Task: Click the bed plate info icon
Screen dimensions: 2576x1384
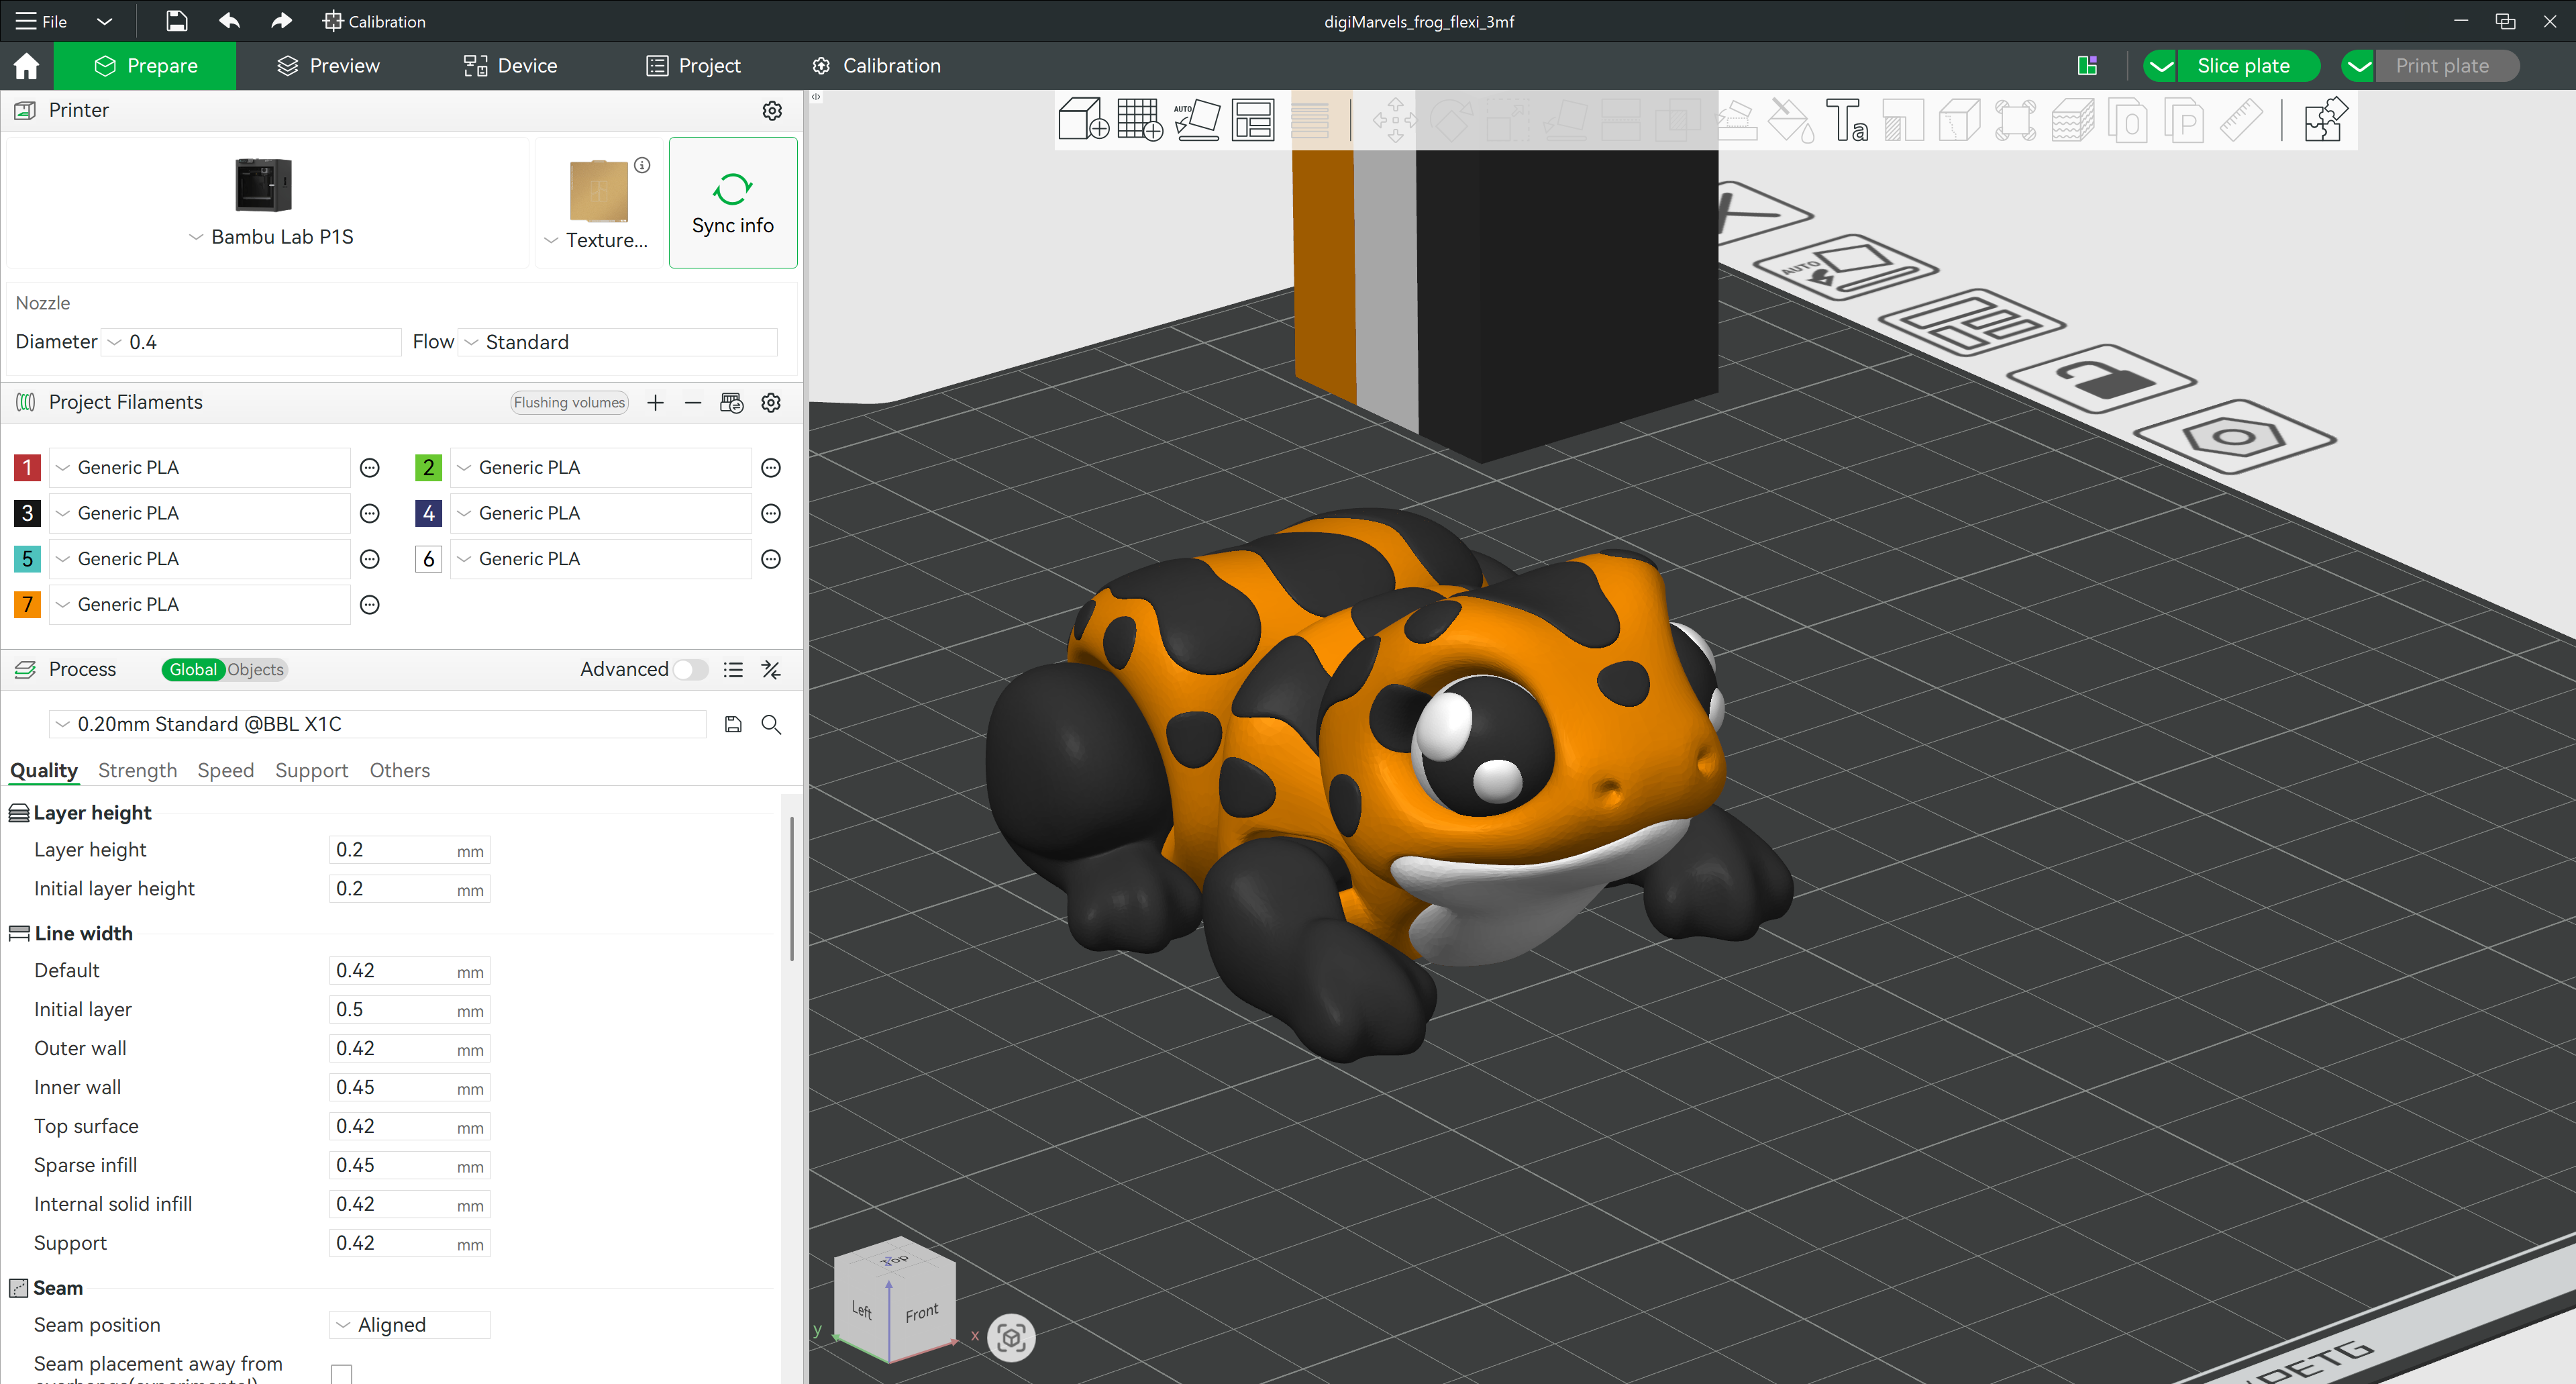Action: (642, 165)
